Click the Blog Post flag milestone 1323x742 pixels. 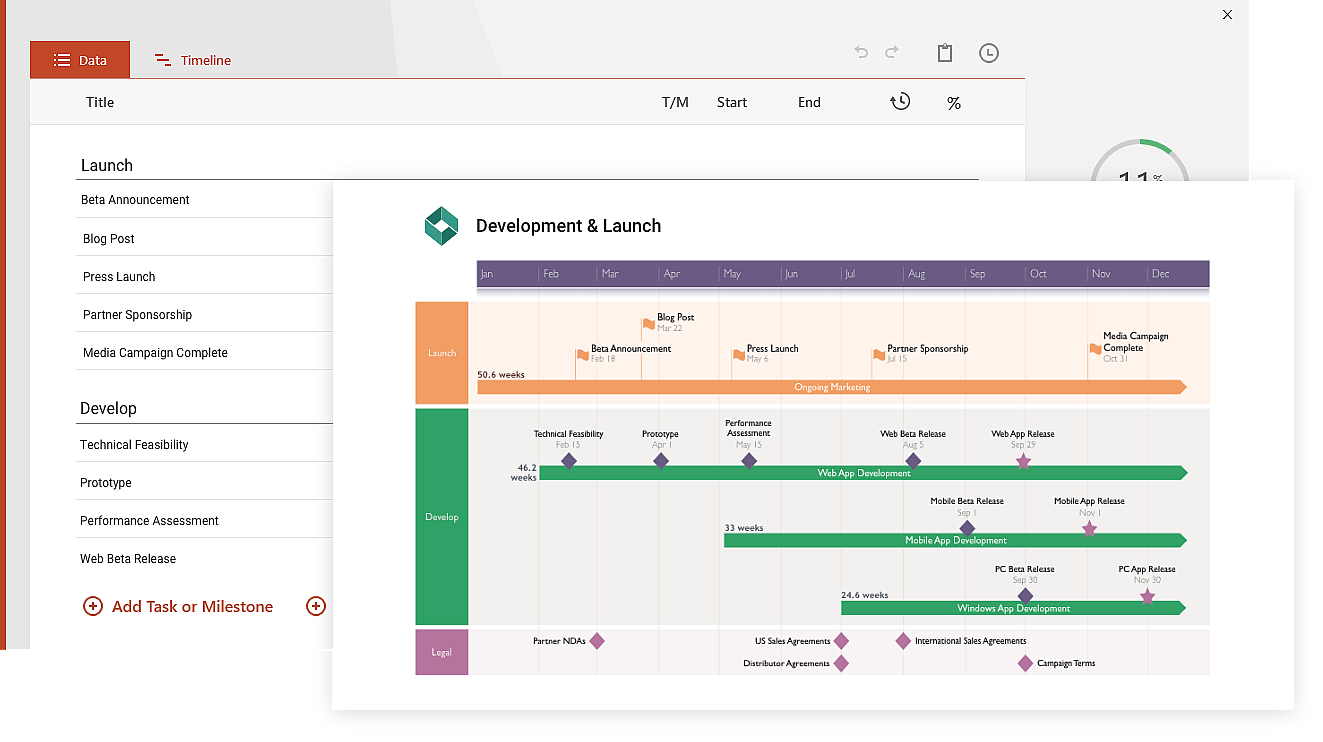click(649, 324)
